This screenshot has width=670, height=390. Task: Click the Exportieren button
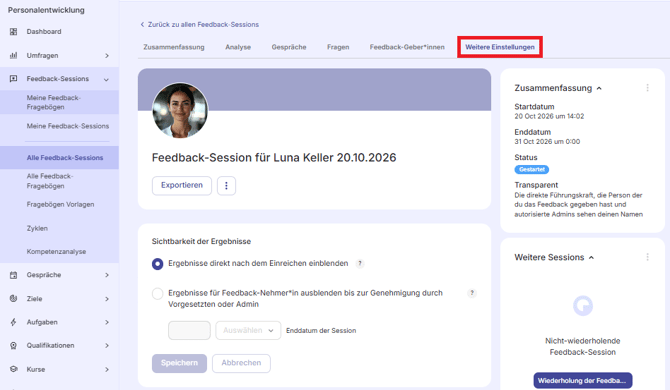[182, 186]
